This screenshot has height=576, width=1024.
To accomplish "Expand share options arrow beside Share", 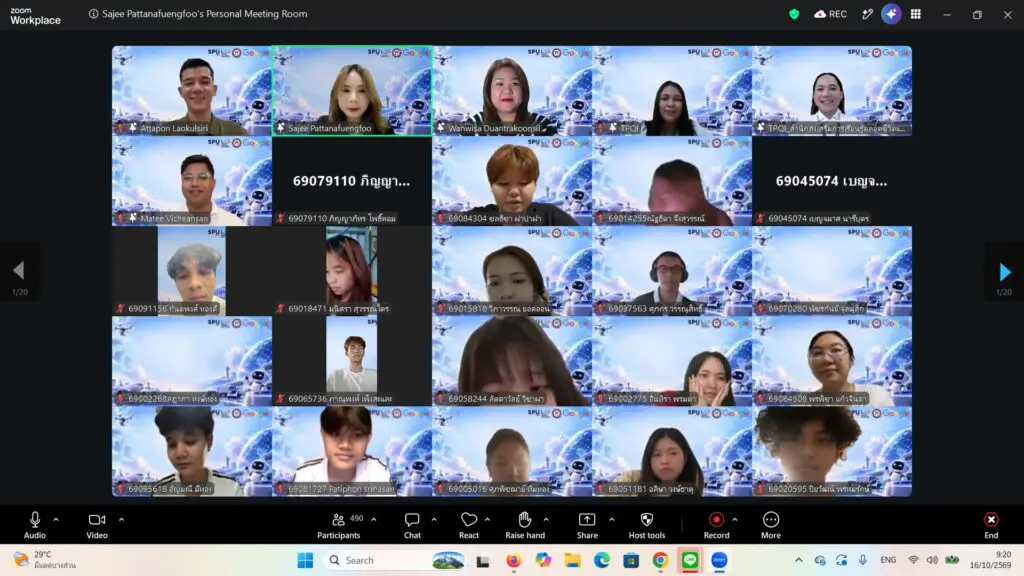I will click(x=611, y=520).
